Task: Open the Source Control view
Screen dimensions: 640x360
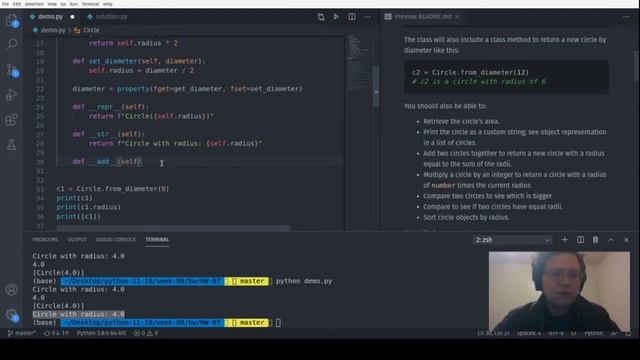Action: 11,70
